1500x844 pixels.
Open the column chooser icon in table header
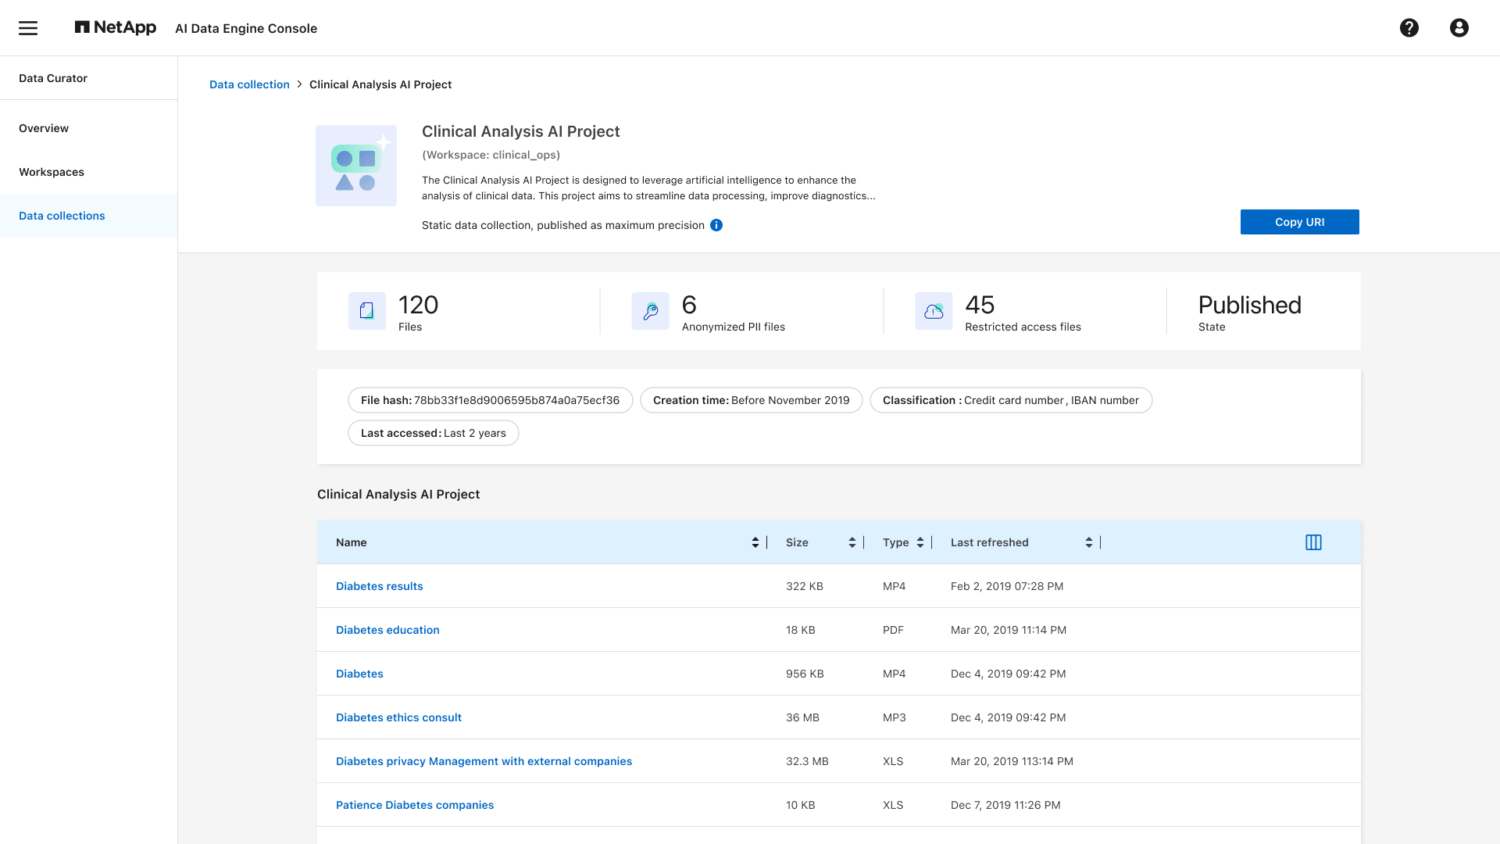1313,542
